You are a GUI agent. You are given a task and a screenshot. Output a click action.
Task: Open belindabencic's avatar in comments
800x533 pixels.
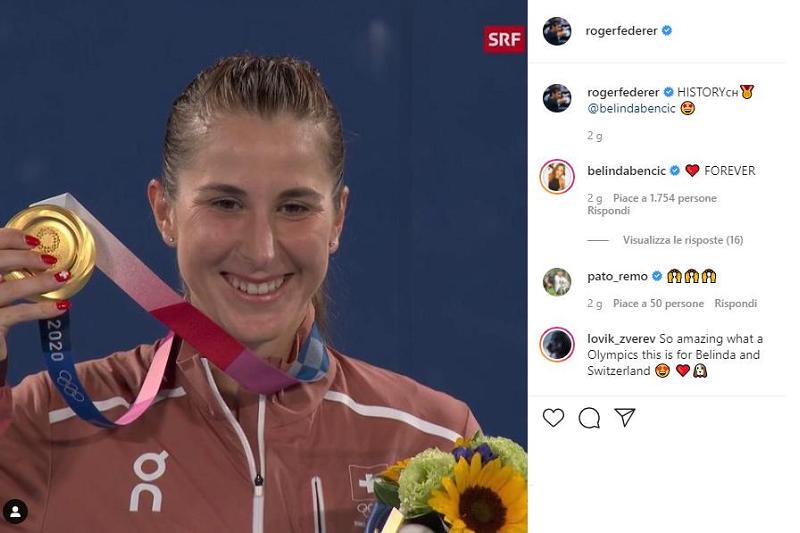click(x=557, y=176)
